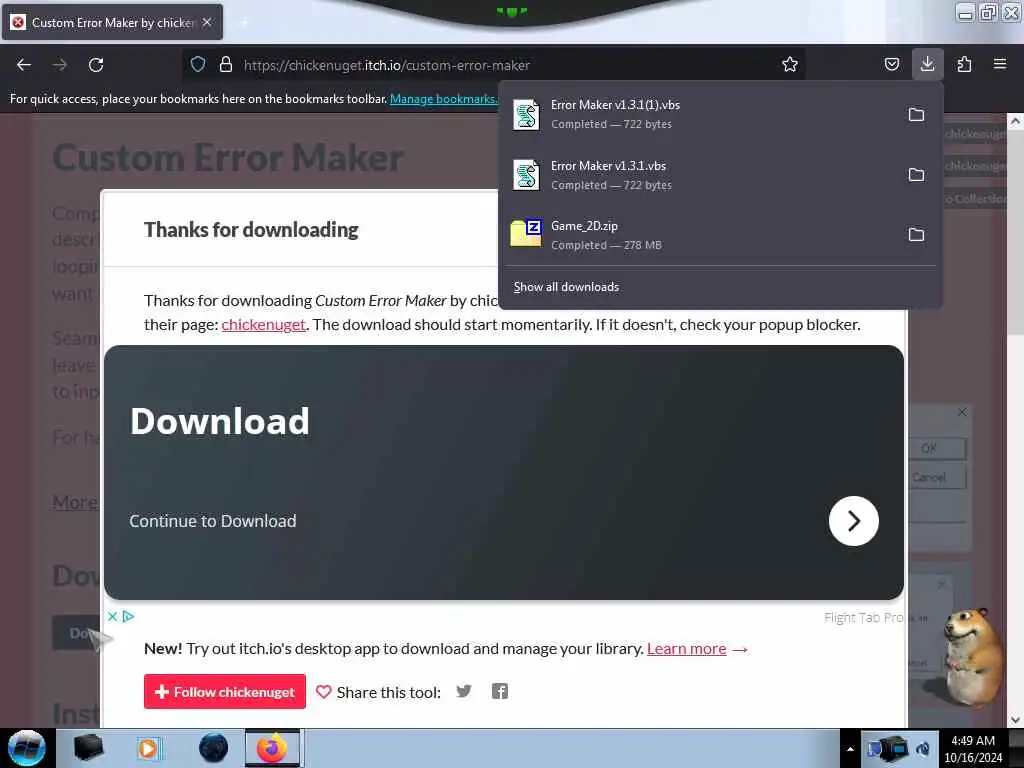The height and width of the screenshot is (768, 1024).
Task: Click the page scrollbar down arrow
Action: [x=1015, y=720]
